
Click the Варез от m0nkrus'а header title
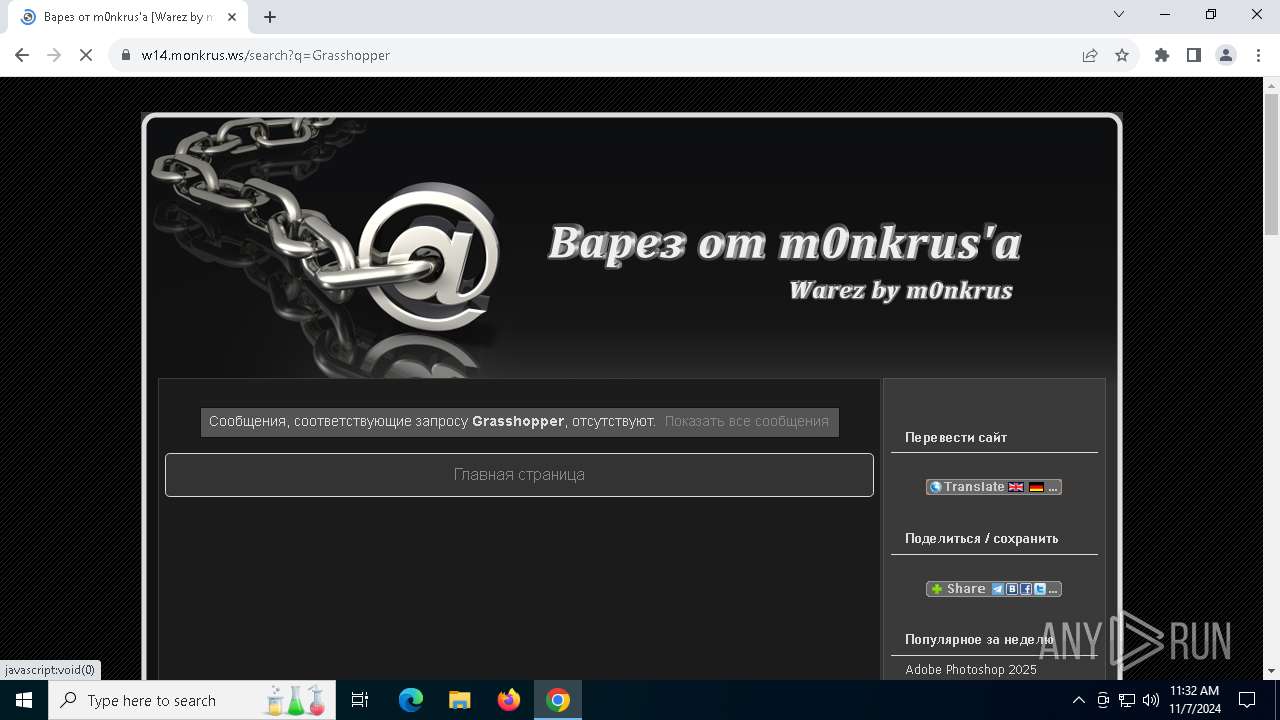pyautogui.click(x=785, y=242)
